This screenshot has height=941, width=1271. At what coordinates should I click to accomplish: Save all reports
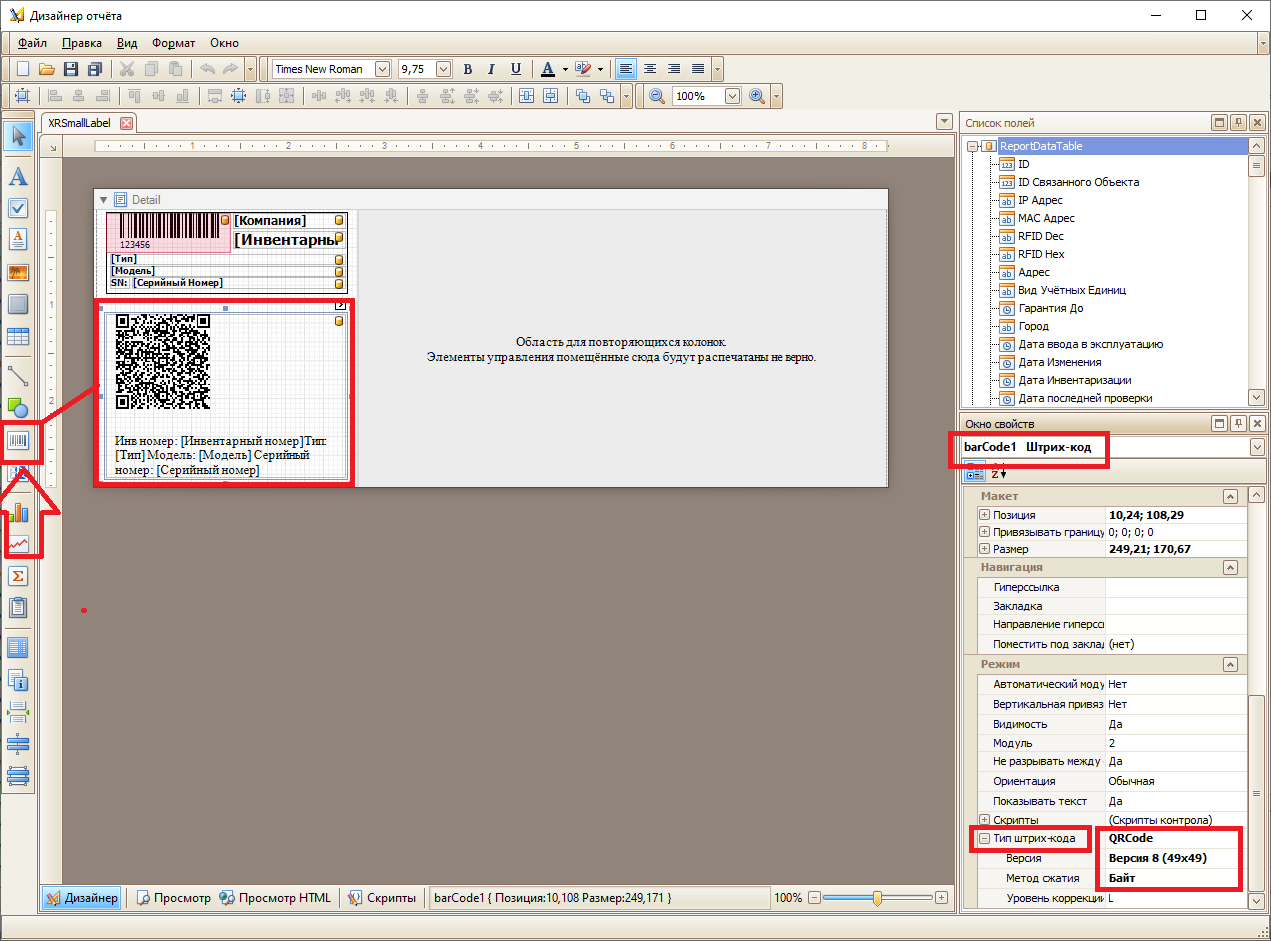point(95,69)
